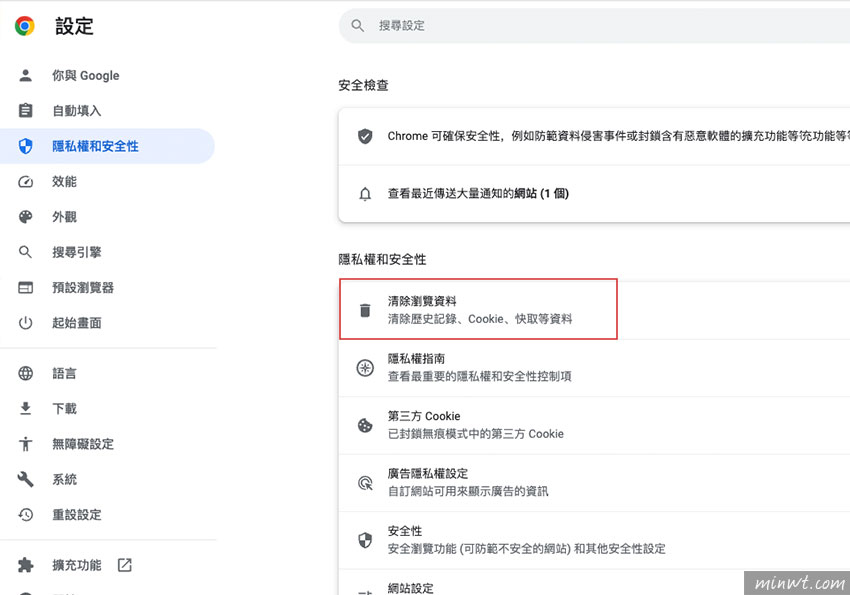Click the 搜尋設定 search field
The image size is (850, 595).
[x=600, y=26]
